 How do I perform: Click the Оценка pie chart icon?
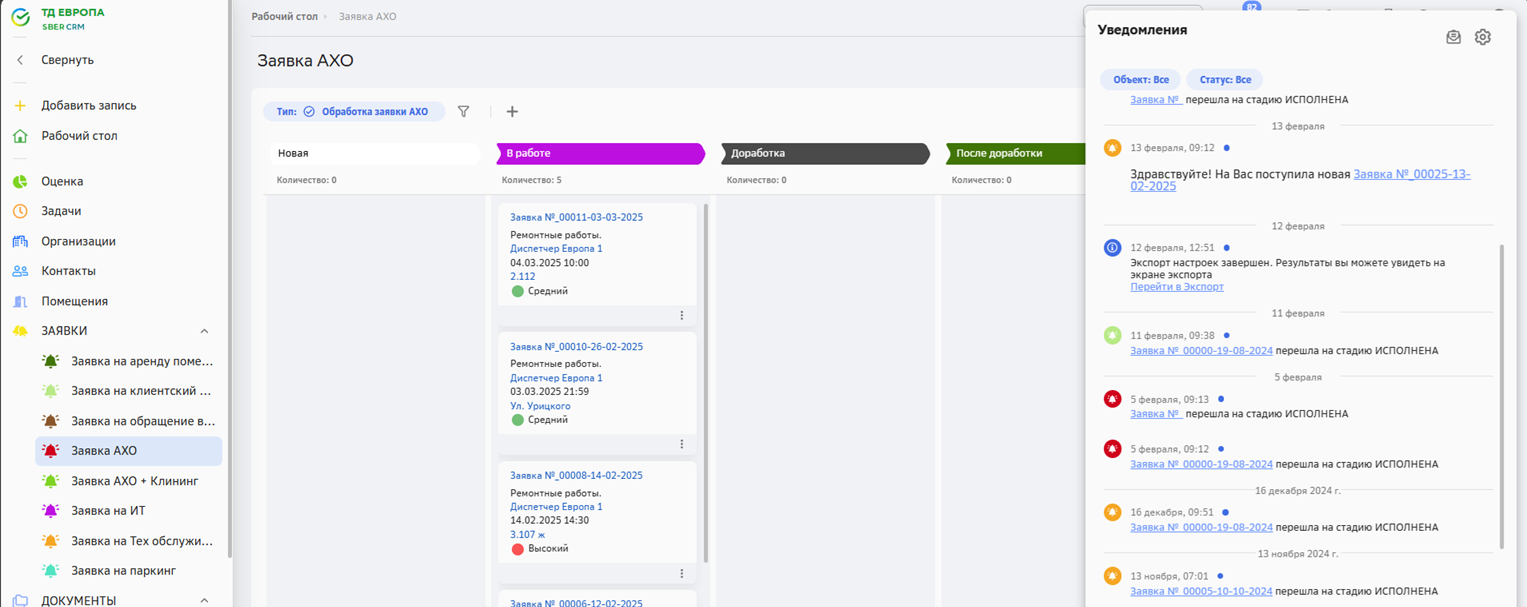click(20, 181)
